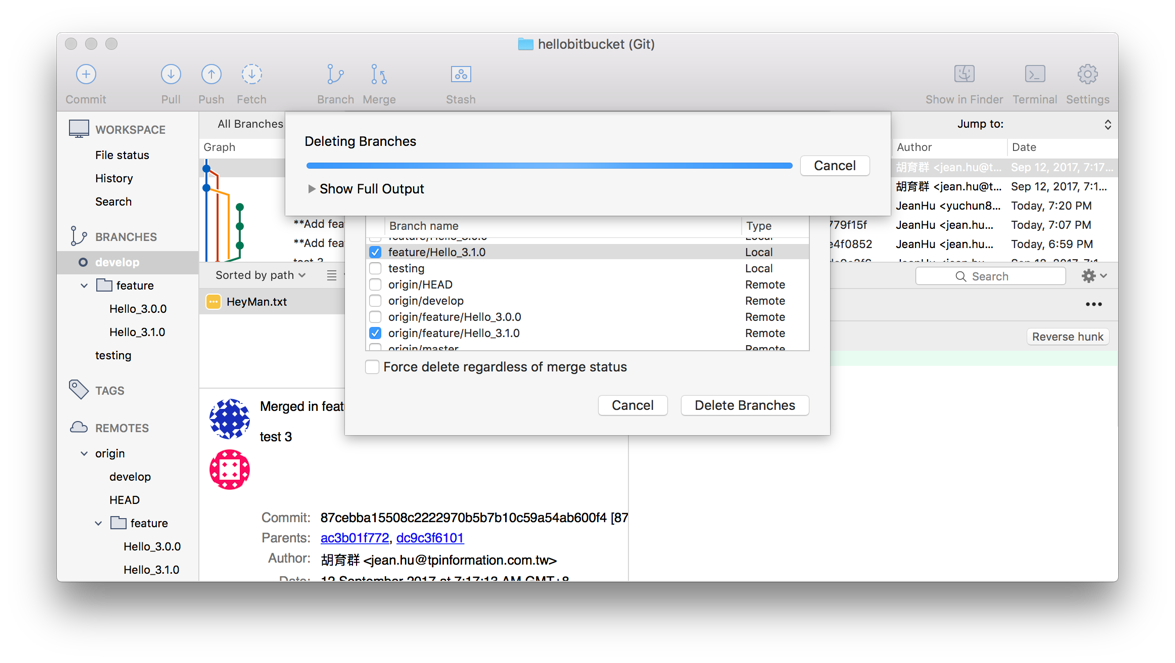Click the Reverse hunk button

point(1067,337)
